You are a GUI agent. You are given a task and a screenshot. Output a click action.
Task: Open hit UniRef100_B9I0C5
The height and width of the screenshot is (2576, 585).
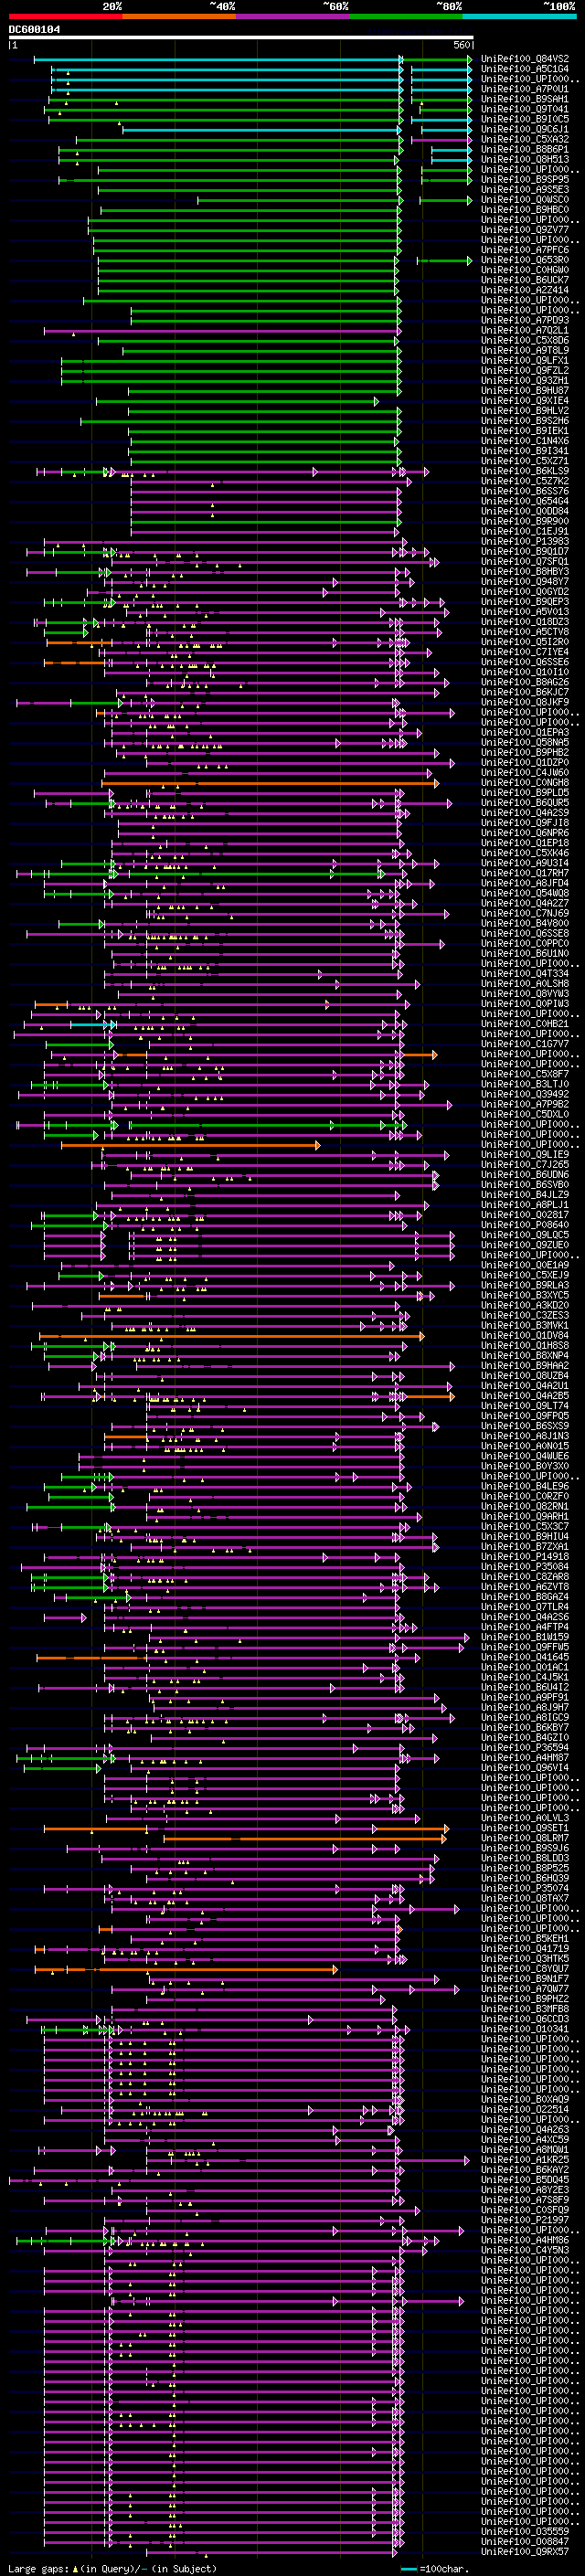coord(525,119)
